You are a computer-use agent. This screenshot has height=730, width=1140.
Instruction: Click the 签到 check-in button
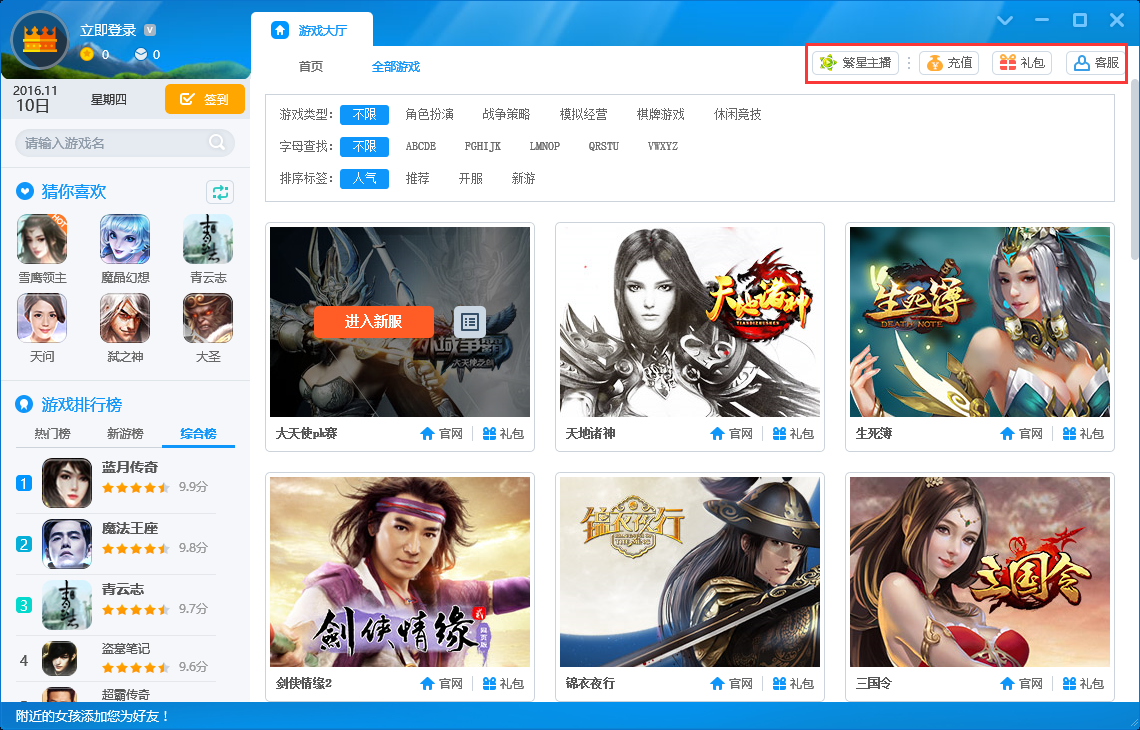(x=204, y=100)
